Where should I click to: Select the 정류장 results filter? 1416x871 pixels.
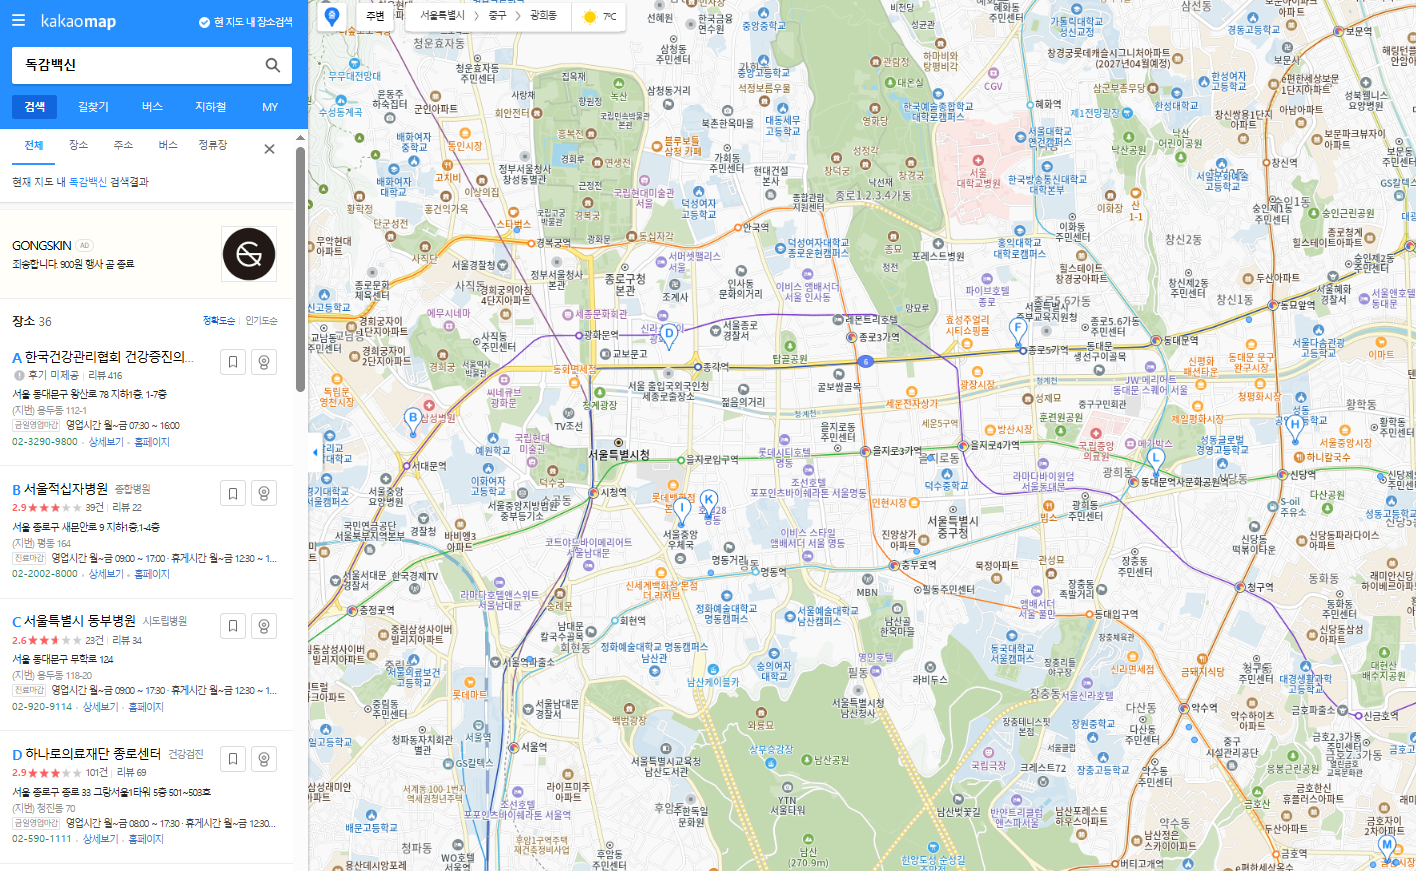213,146
